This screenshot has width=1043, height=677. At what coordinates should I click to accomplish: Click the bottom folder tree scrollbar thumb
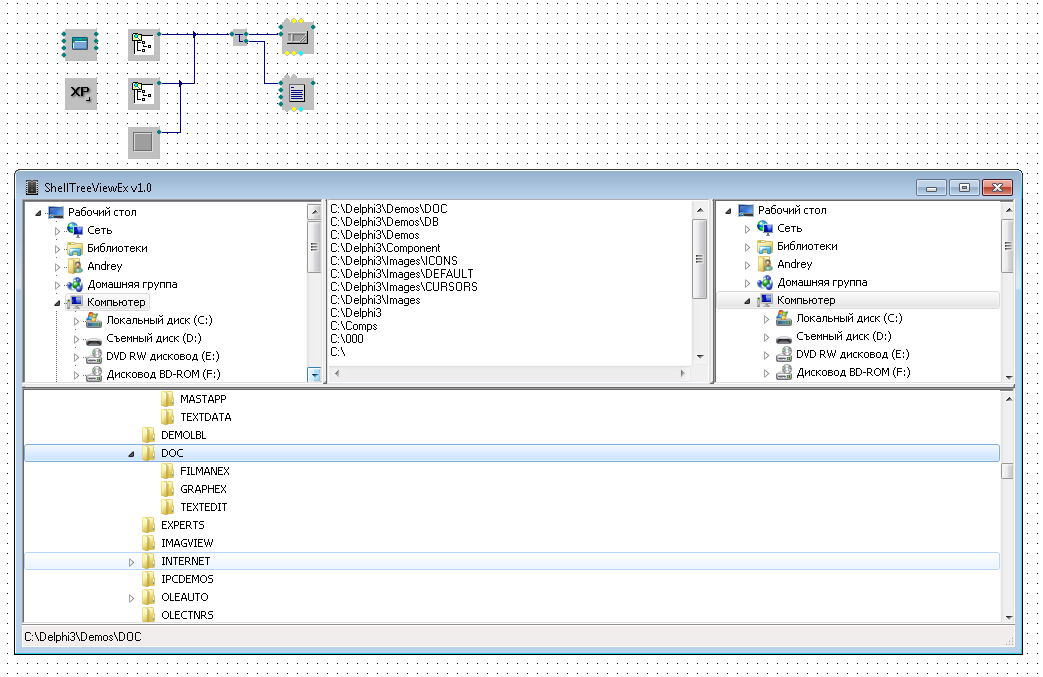coord(1008,471)
